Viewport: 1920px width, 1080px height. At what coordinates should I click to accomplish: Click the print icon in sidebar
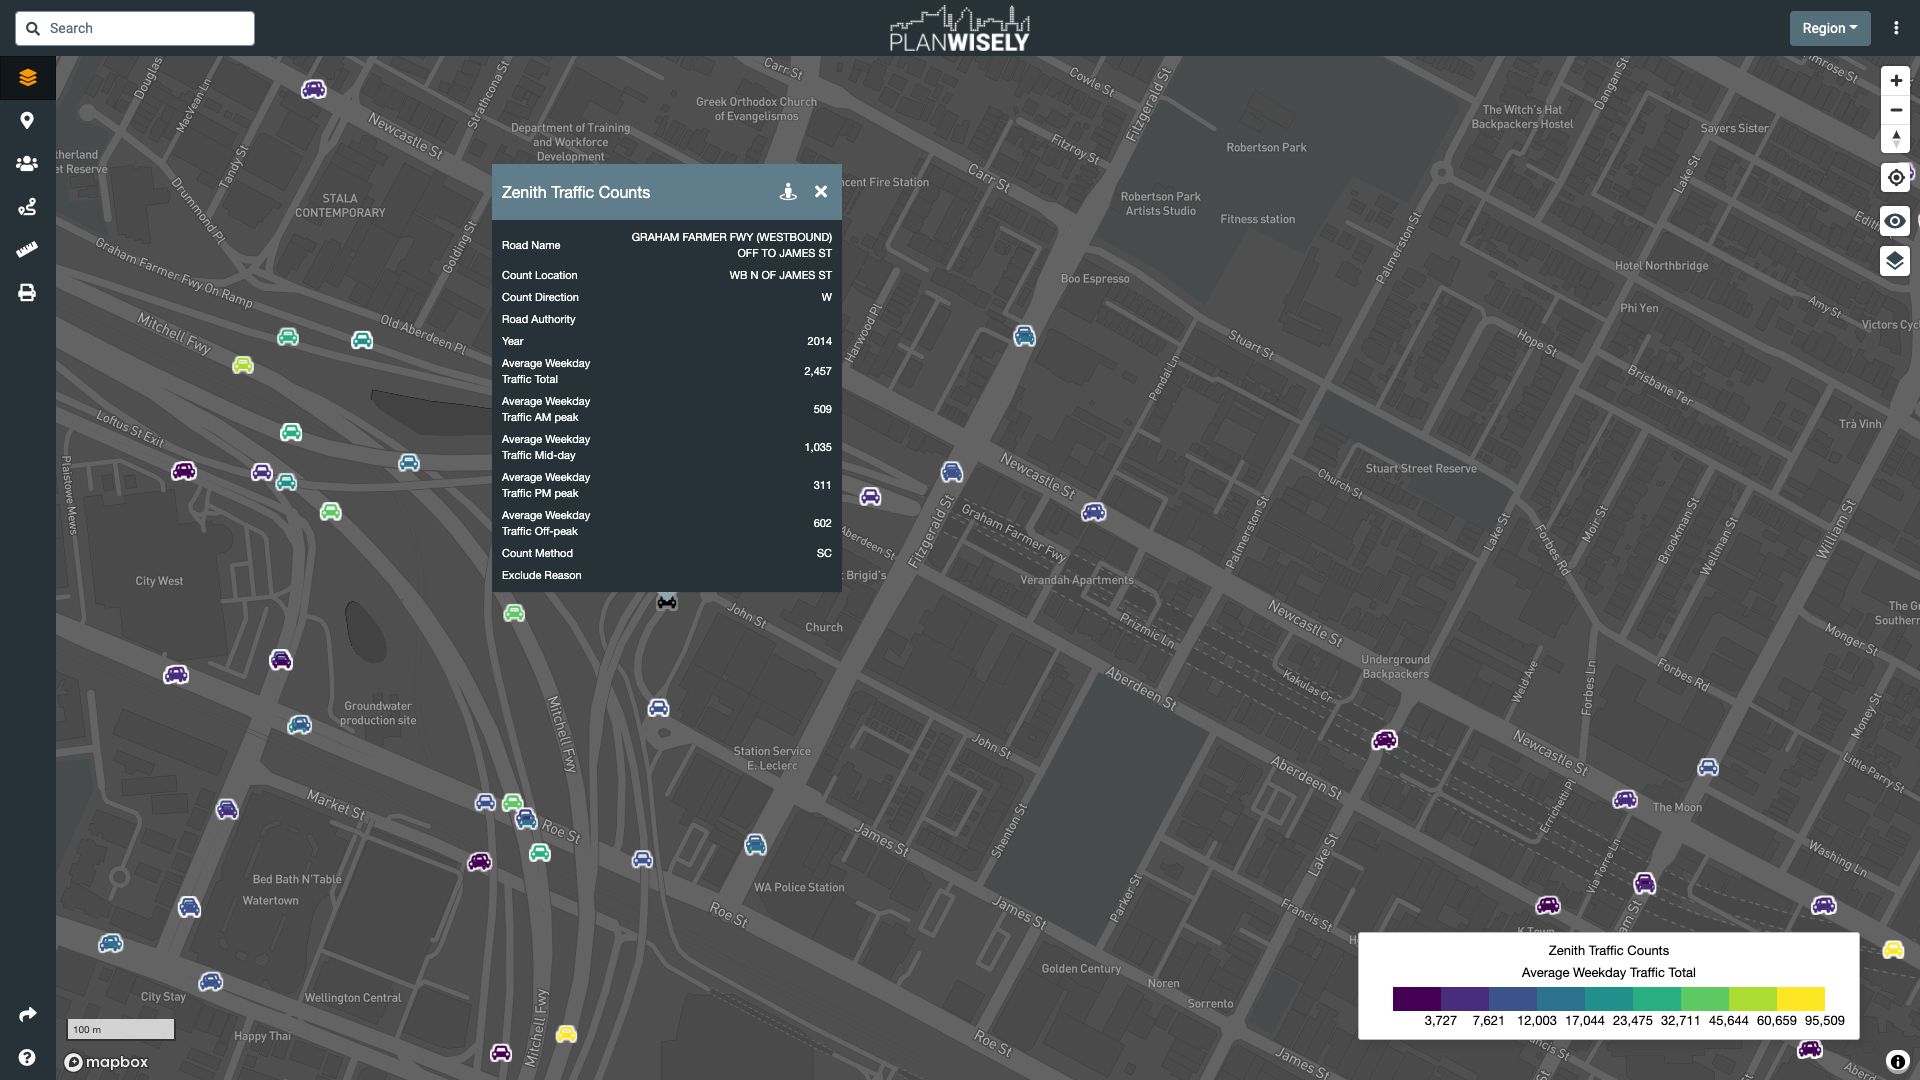[27, 293]
